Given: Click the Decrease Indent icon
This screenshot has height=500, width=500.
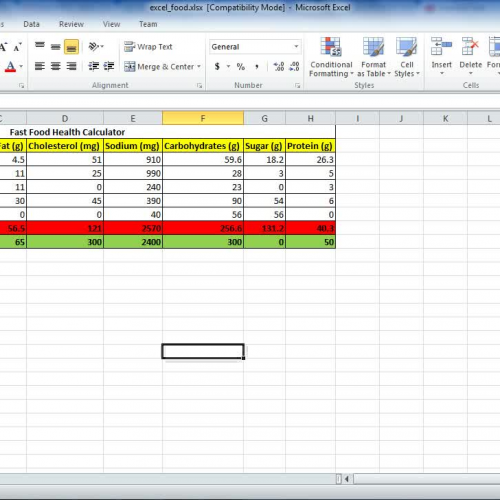Looking at the screenshot, I should (94, 66).
